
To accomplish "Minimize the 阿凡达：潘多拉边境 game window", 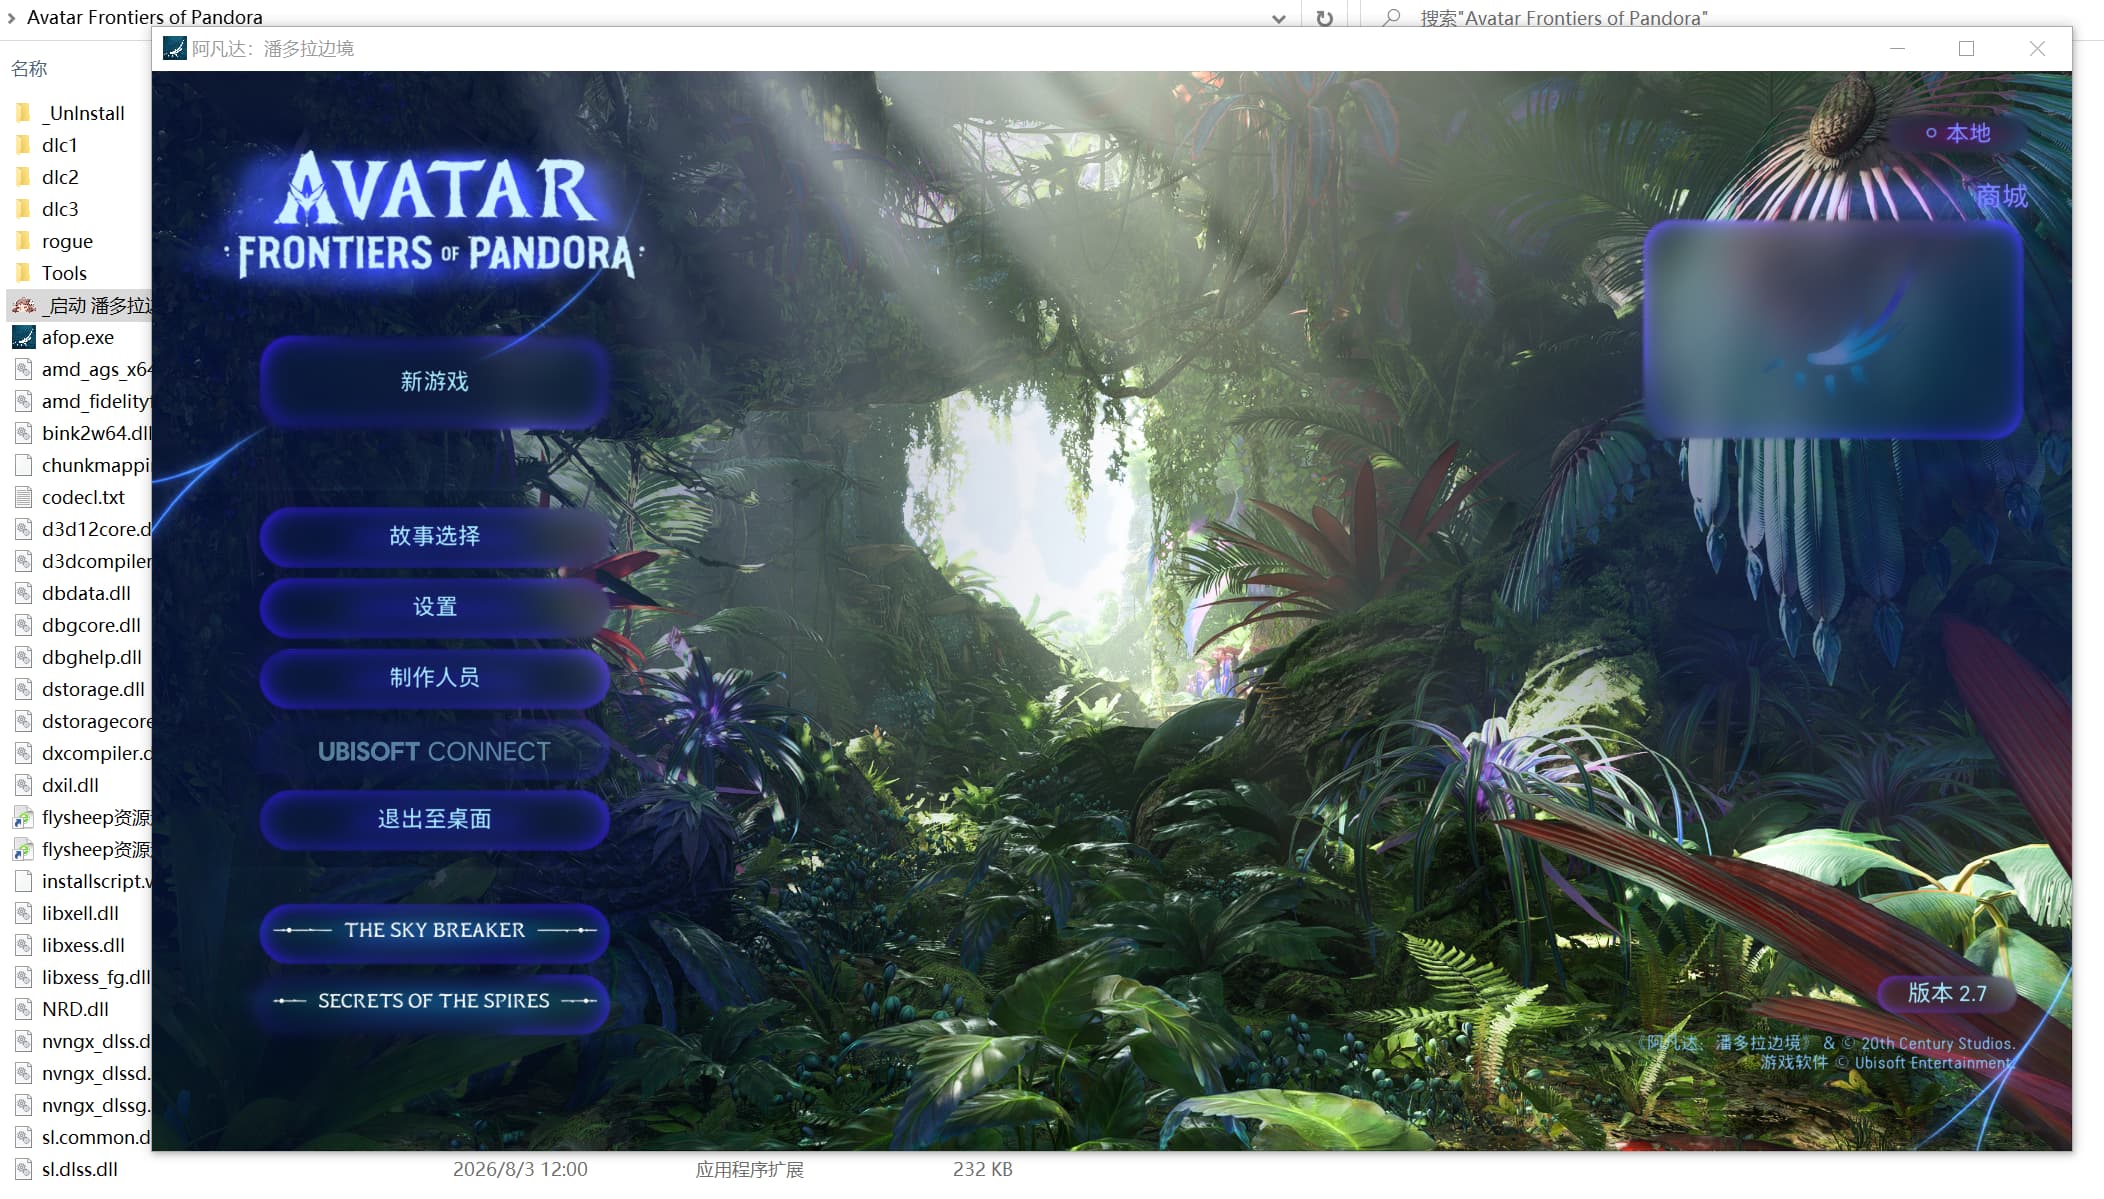I will coord(1897,48).
